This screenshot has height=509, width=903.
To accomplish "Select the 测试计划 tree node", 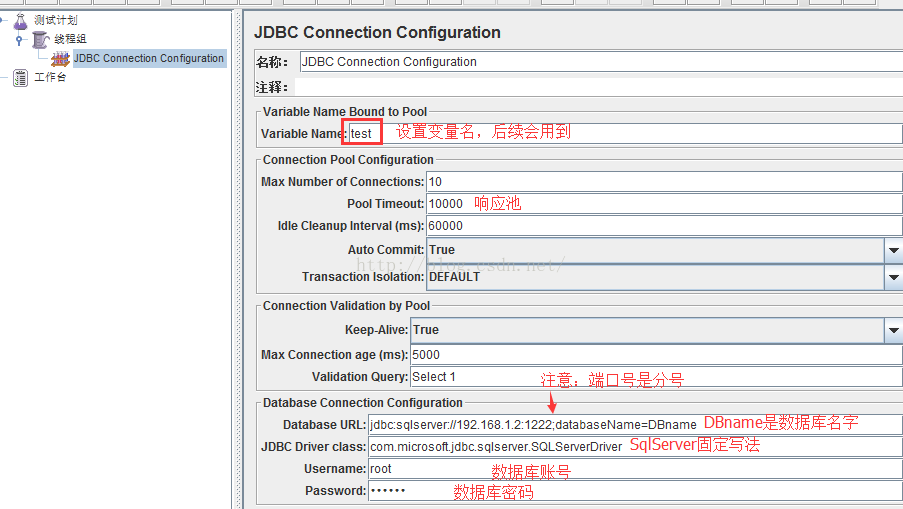I will point(55,20).
